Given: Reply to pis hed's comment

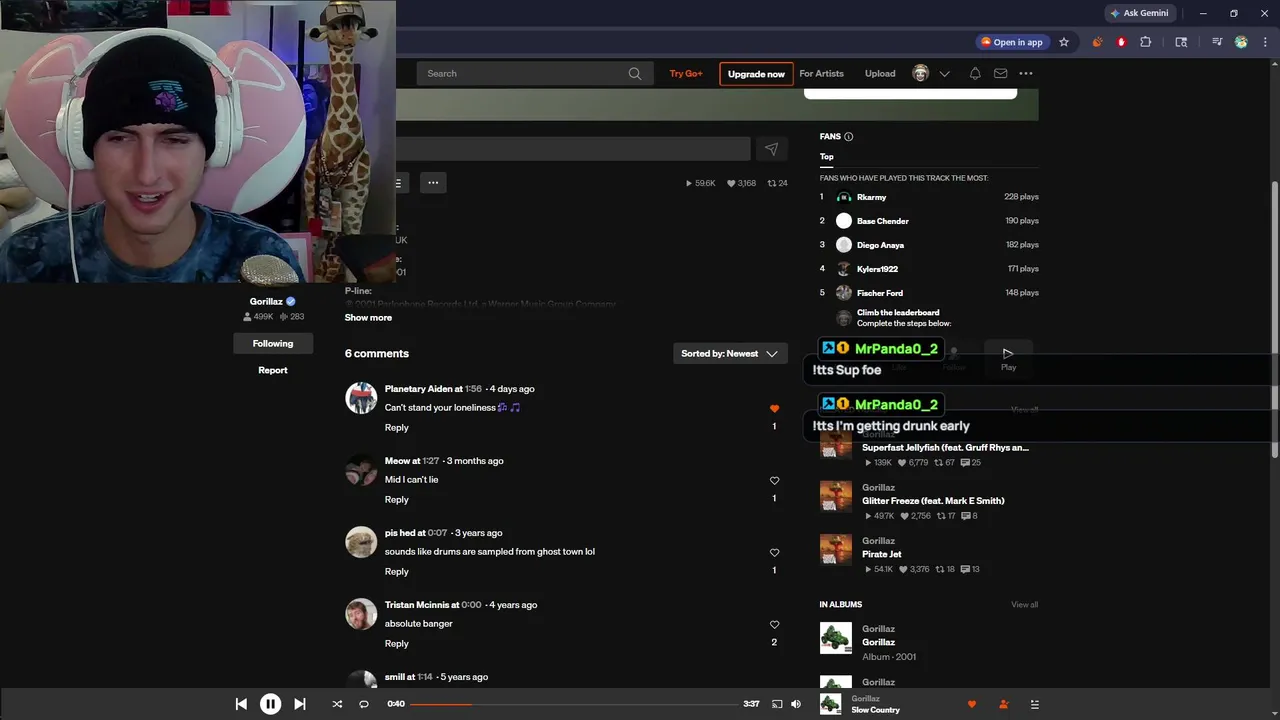Looking at the screenshot, I should 397,572.
